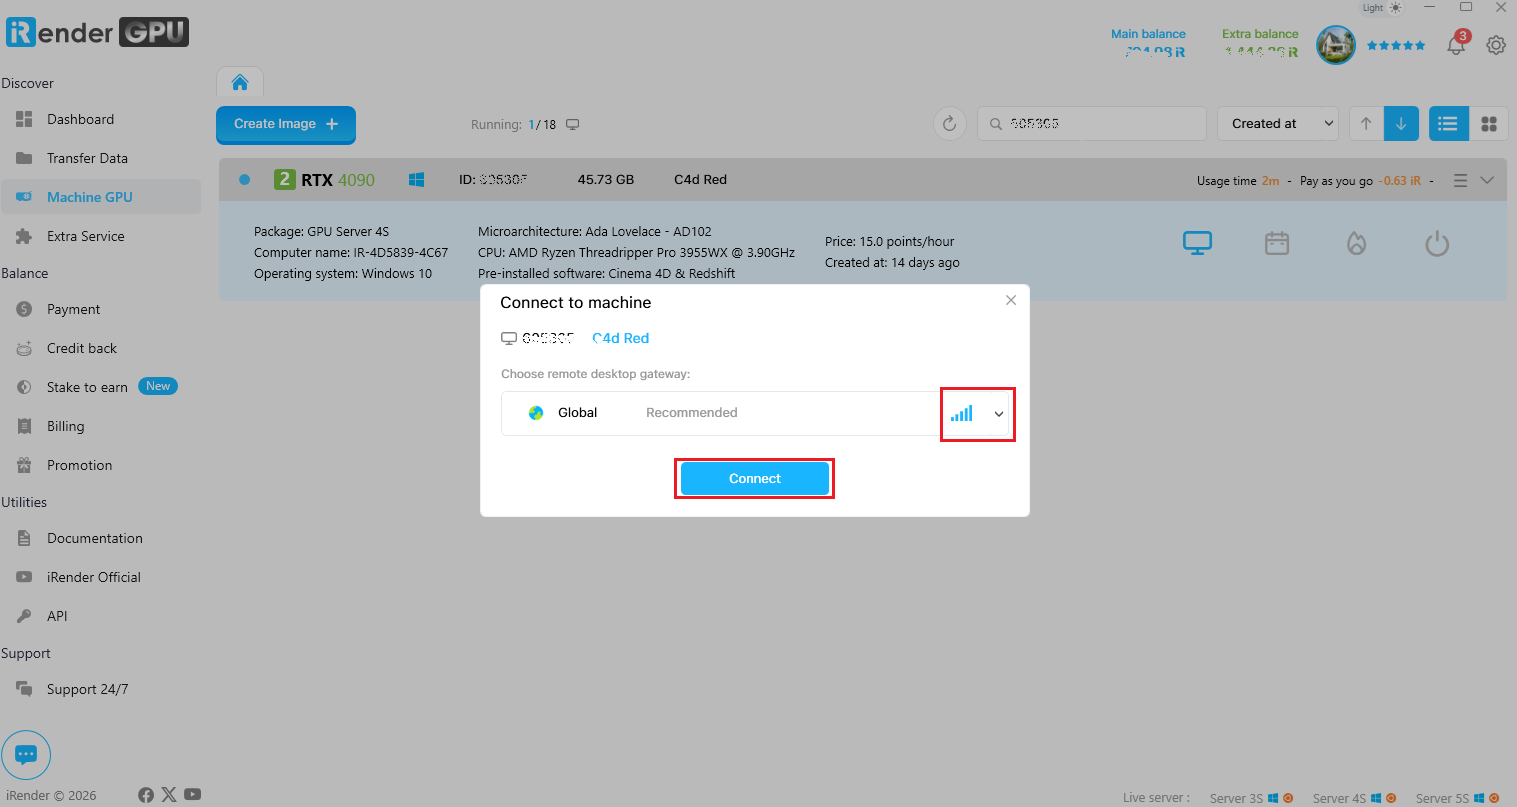This screenshot has width=1517, height=807.
Task: Click the blue Connect button
Action: coord(755,478)
